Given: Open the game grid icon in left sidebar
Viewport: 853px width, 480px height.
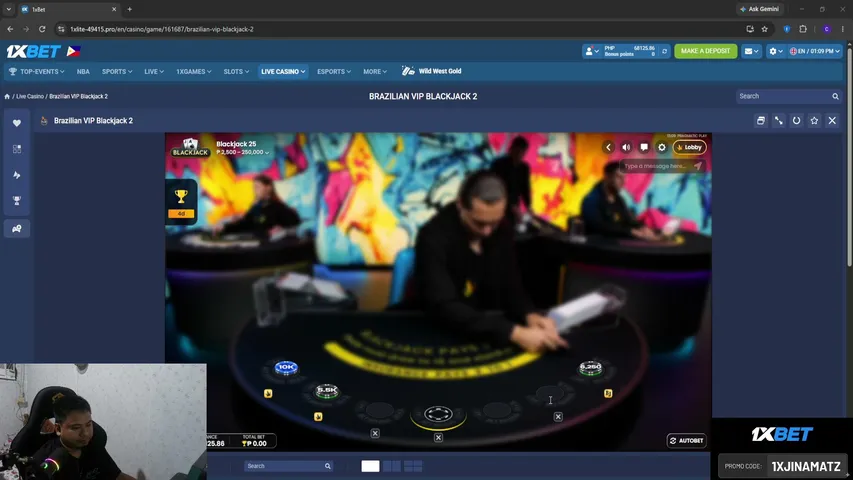Looking at the screenshot, I should click(17, 149).
